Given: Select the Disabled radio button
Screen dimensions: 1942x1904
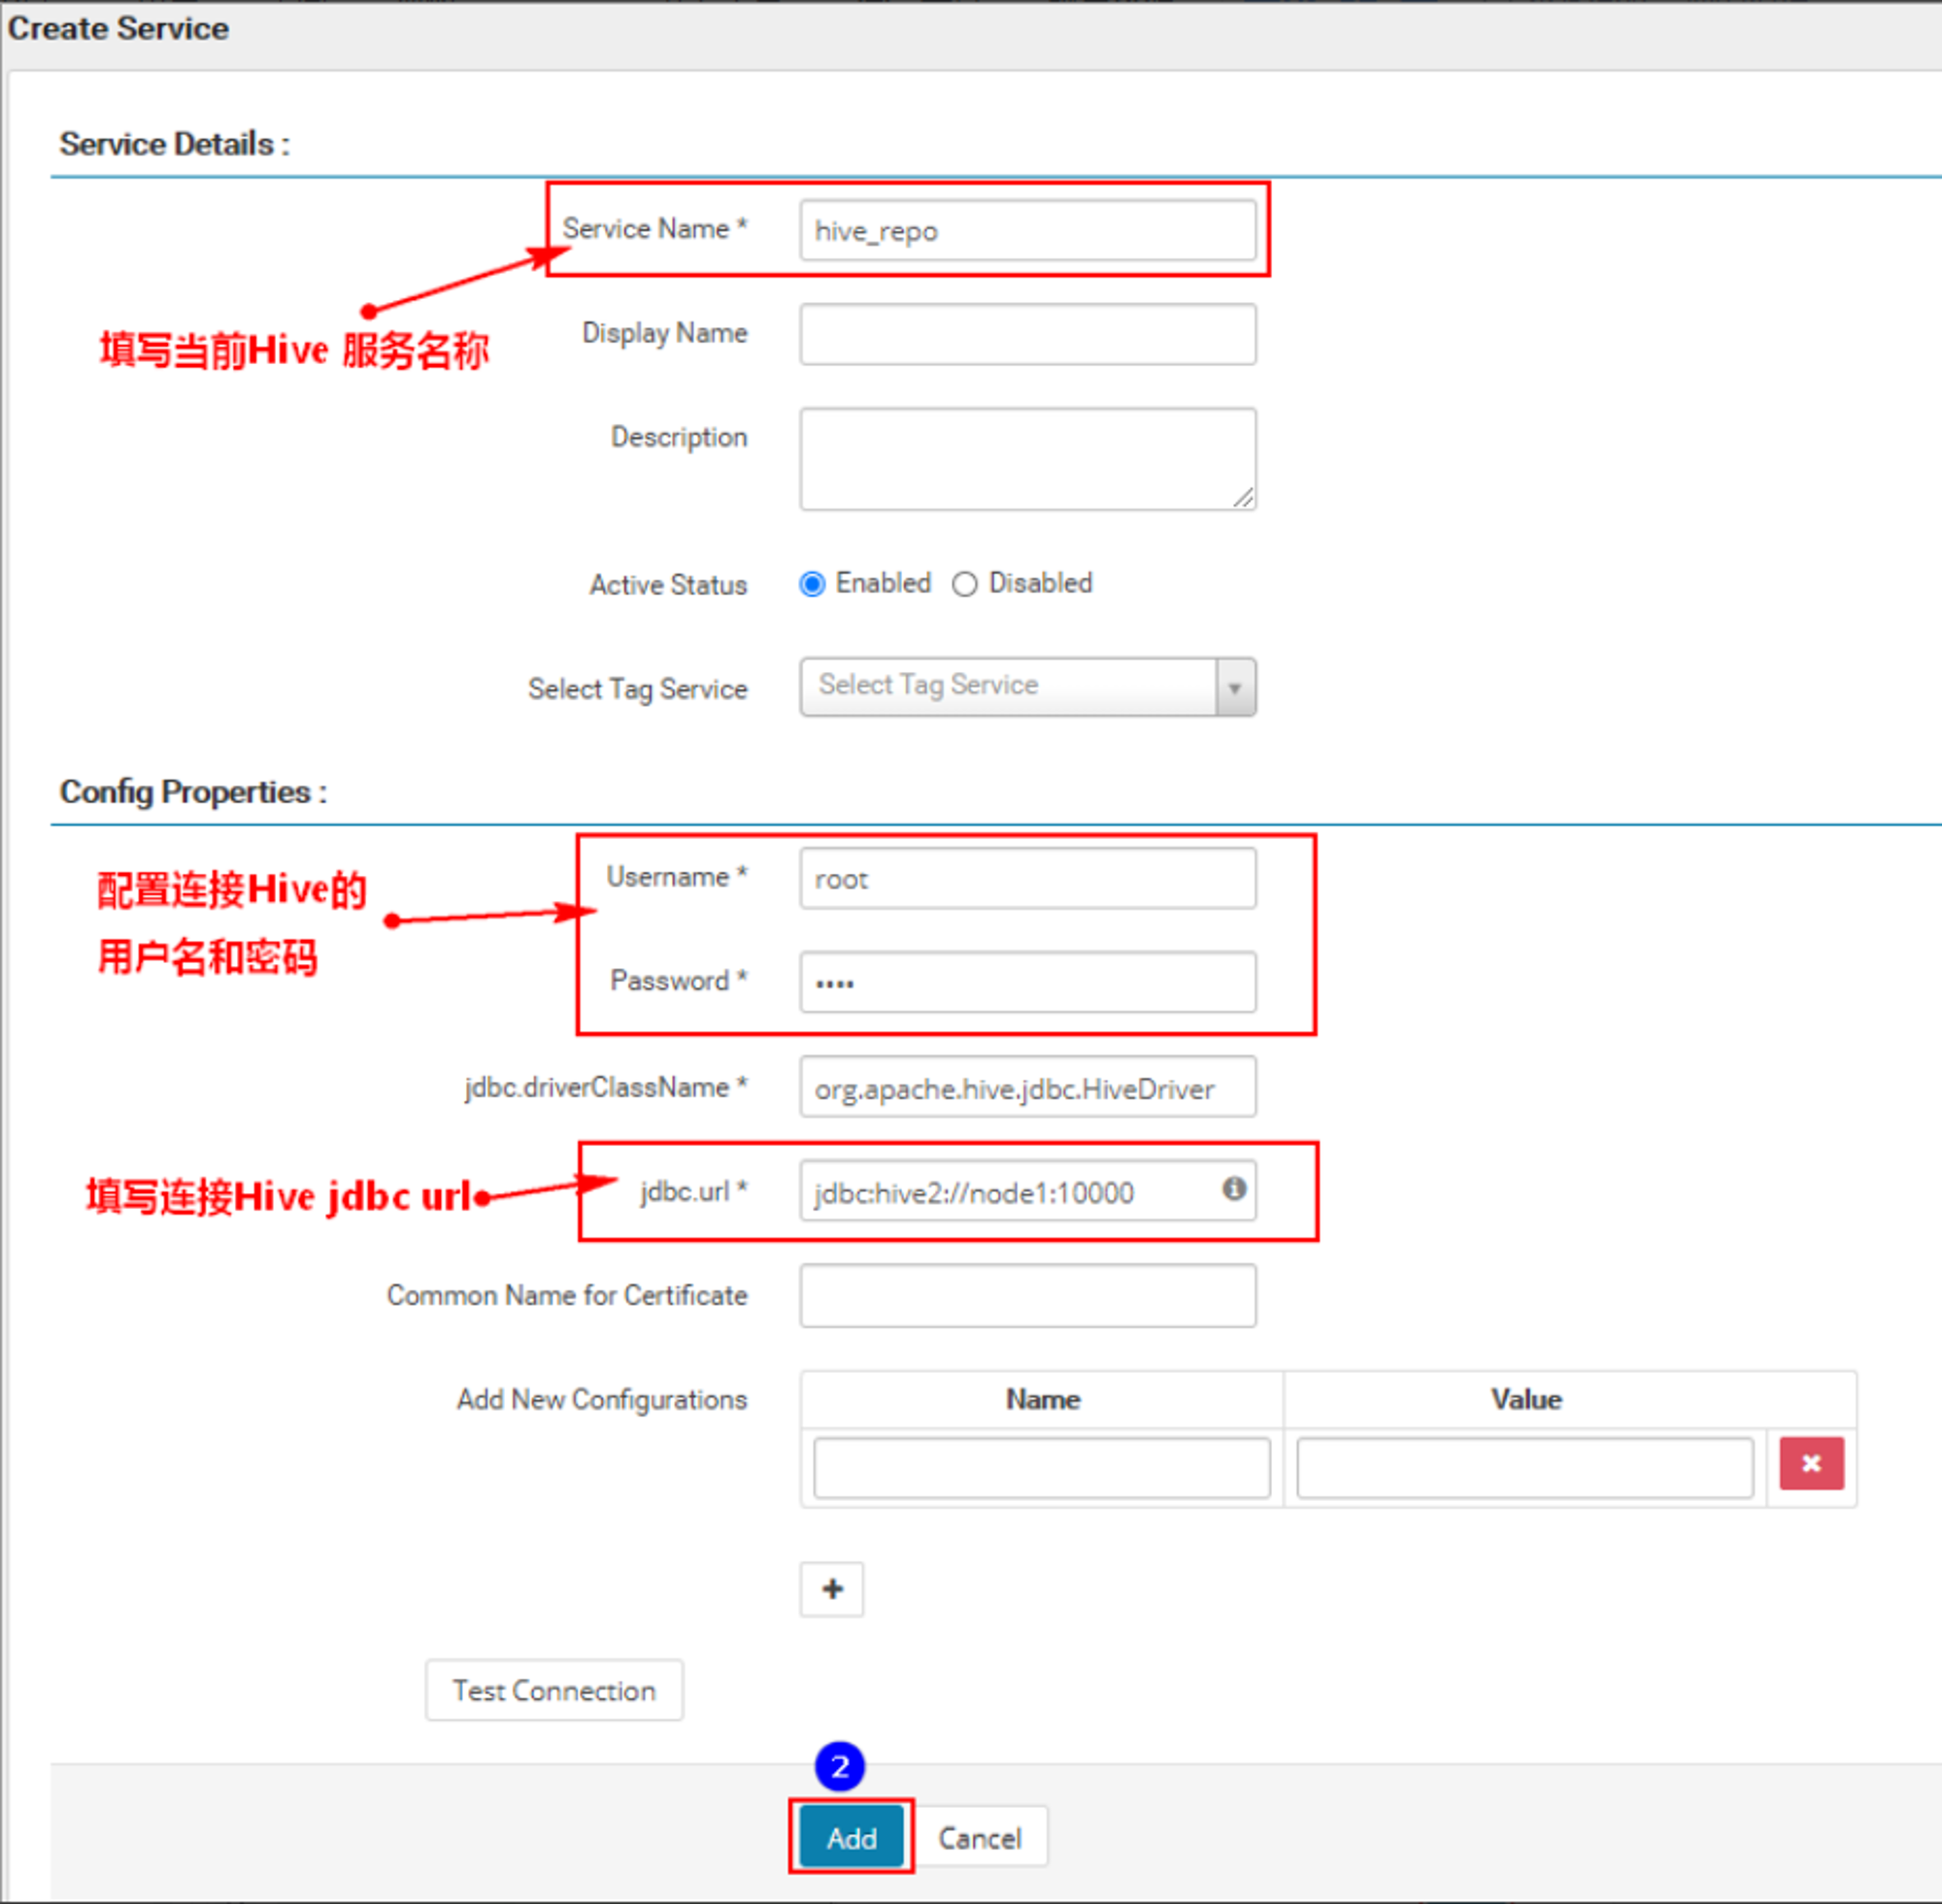Looking at the screenshot, I should point(964,584).
